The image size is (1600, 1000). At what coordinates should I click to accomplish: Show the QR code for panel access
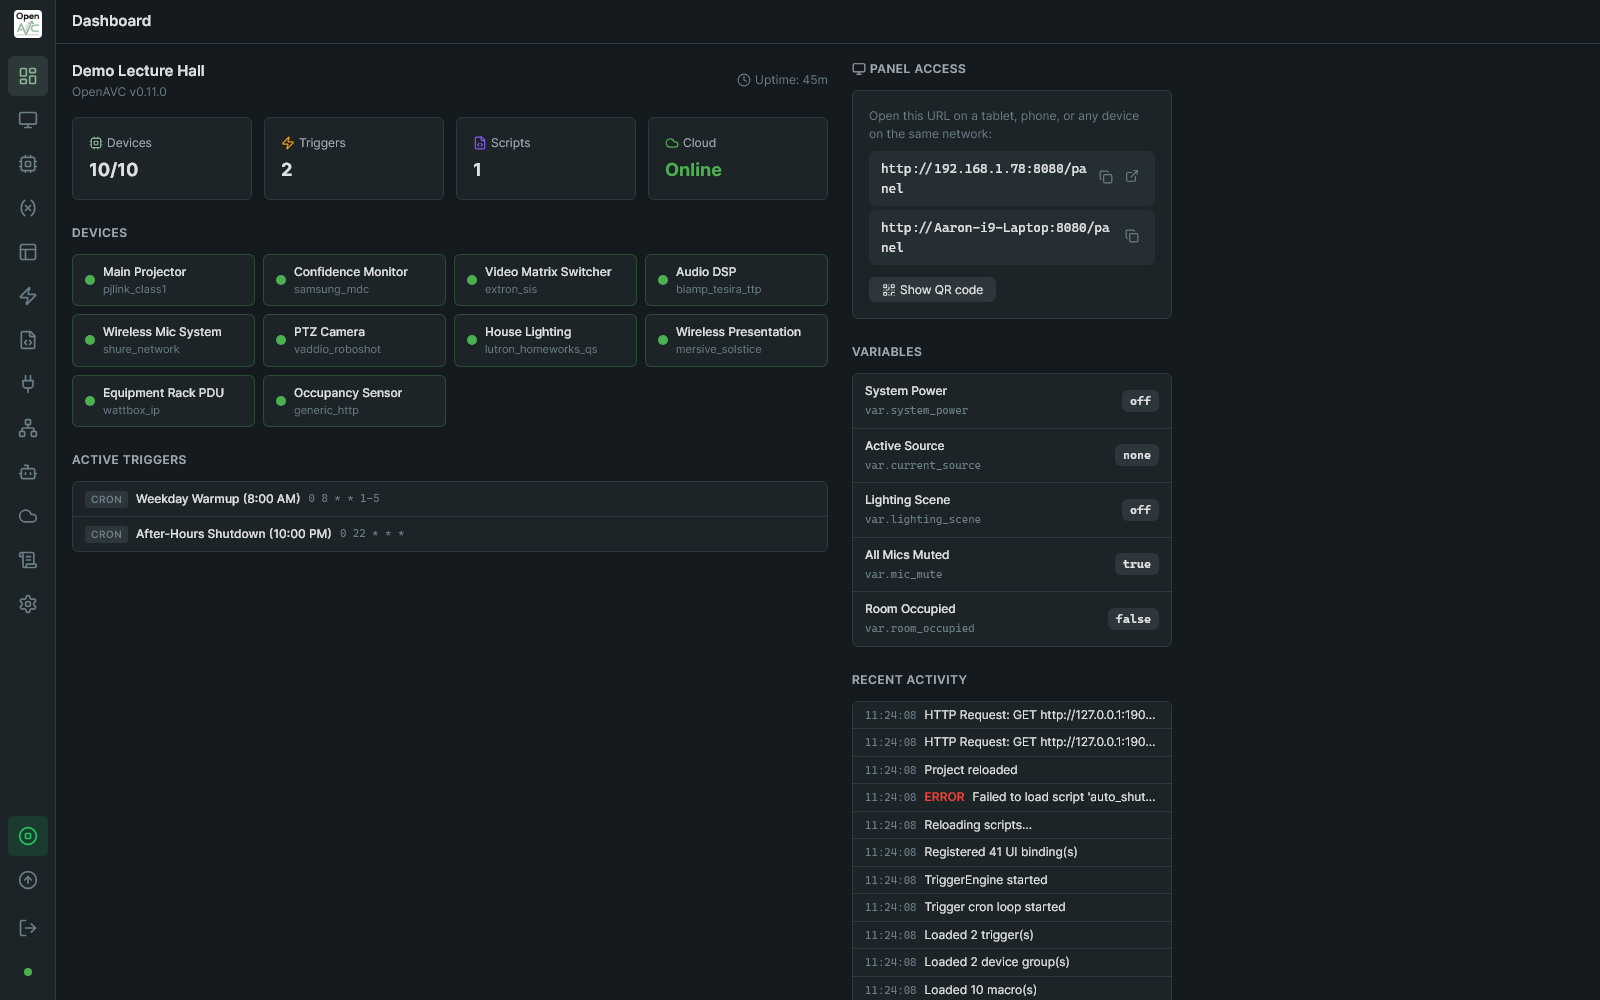coord(932,290)
